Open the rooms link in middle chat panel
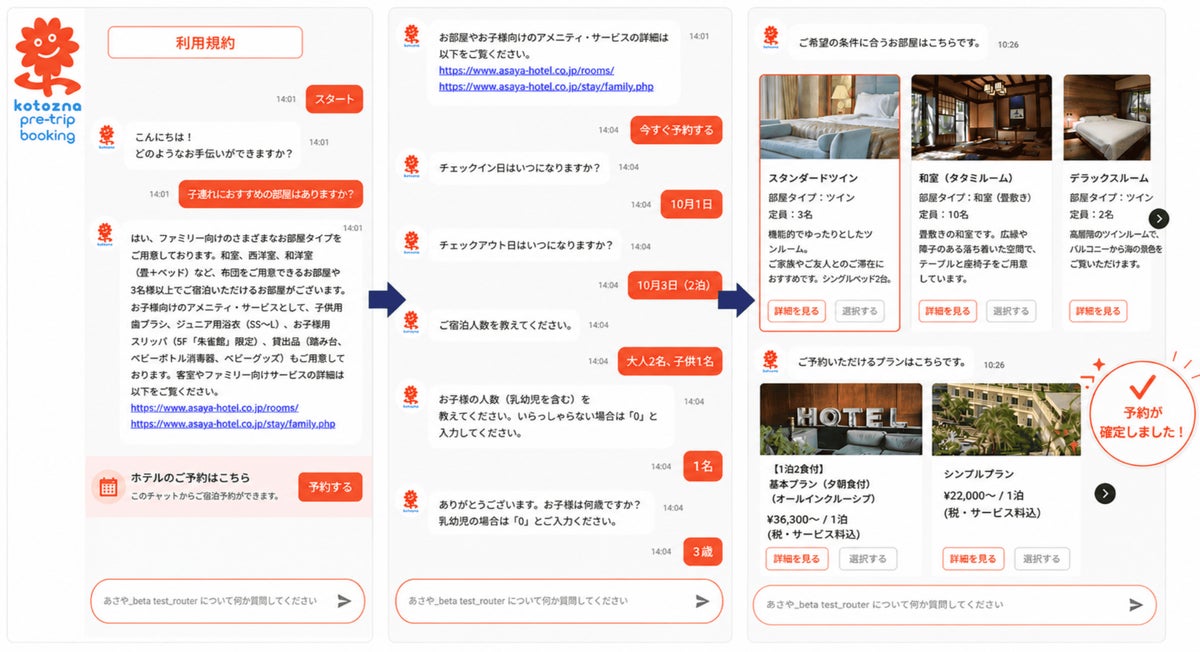Screen dimensions: 1200x652 [x=526, y=71]
